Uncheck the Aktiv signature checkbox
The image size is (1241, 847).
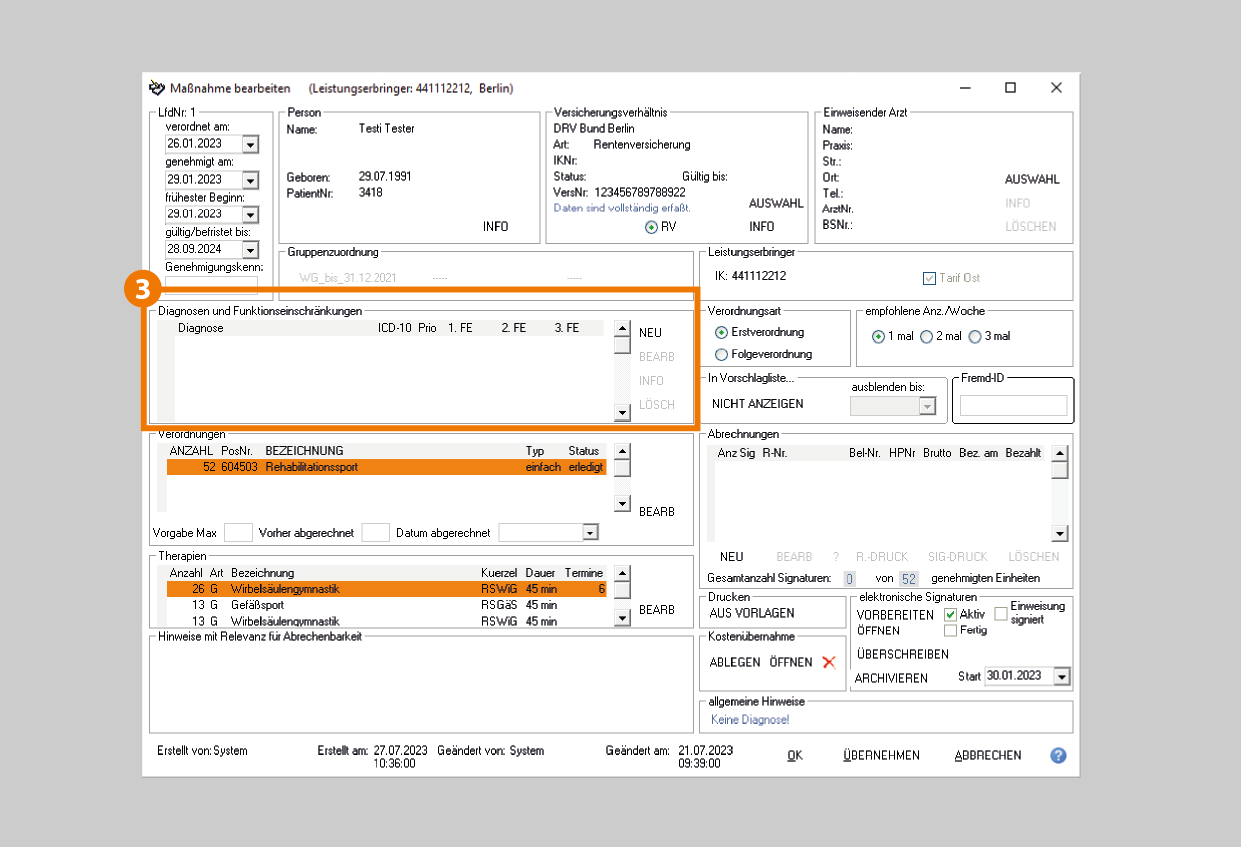pos(950,614)
